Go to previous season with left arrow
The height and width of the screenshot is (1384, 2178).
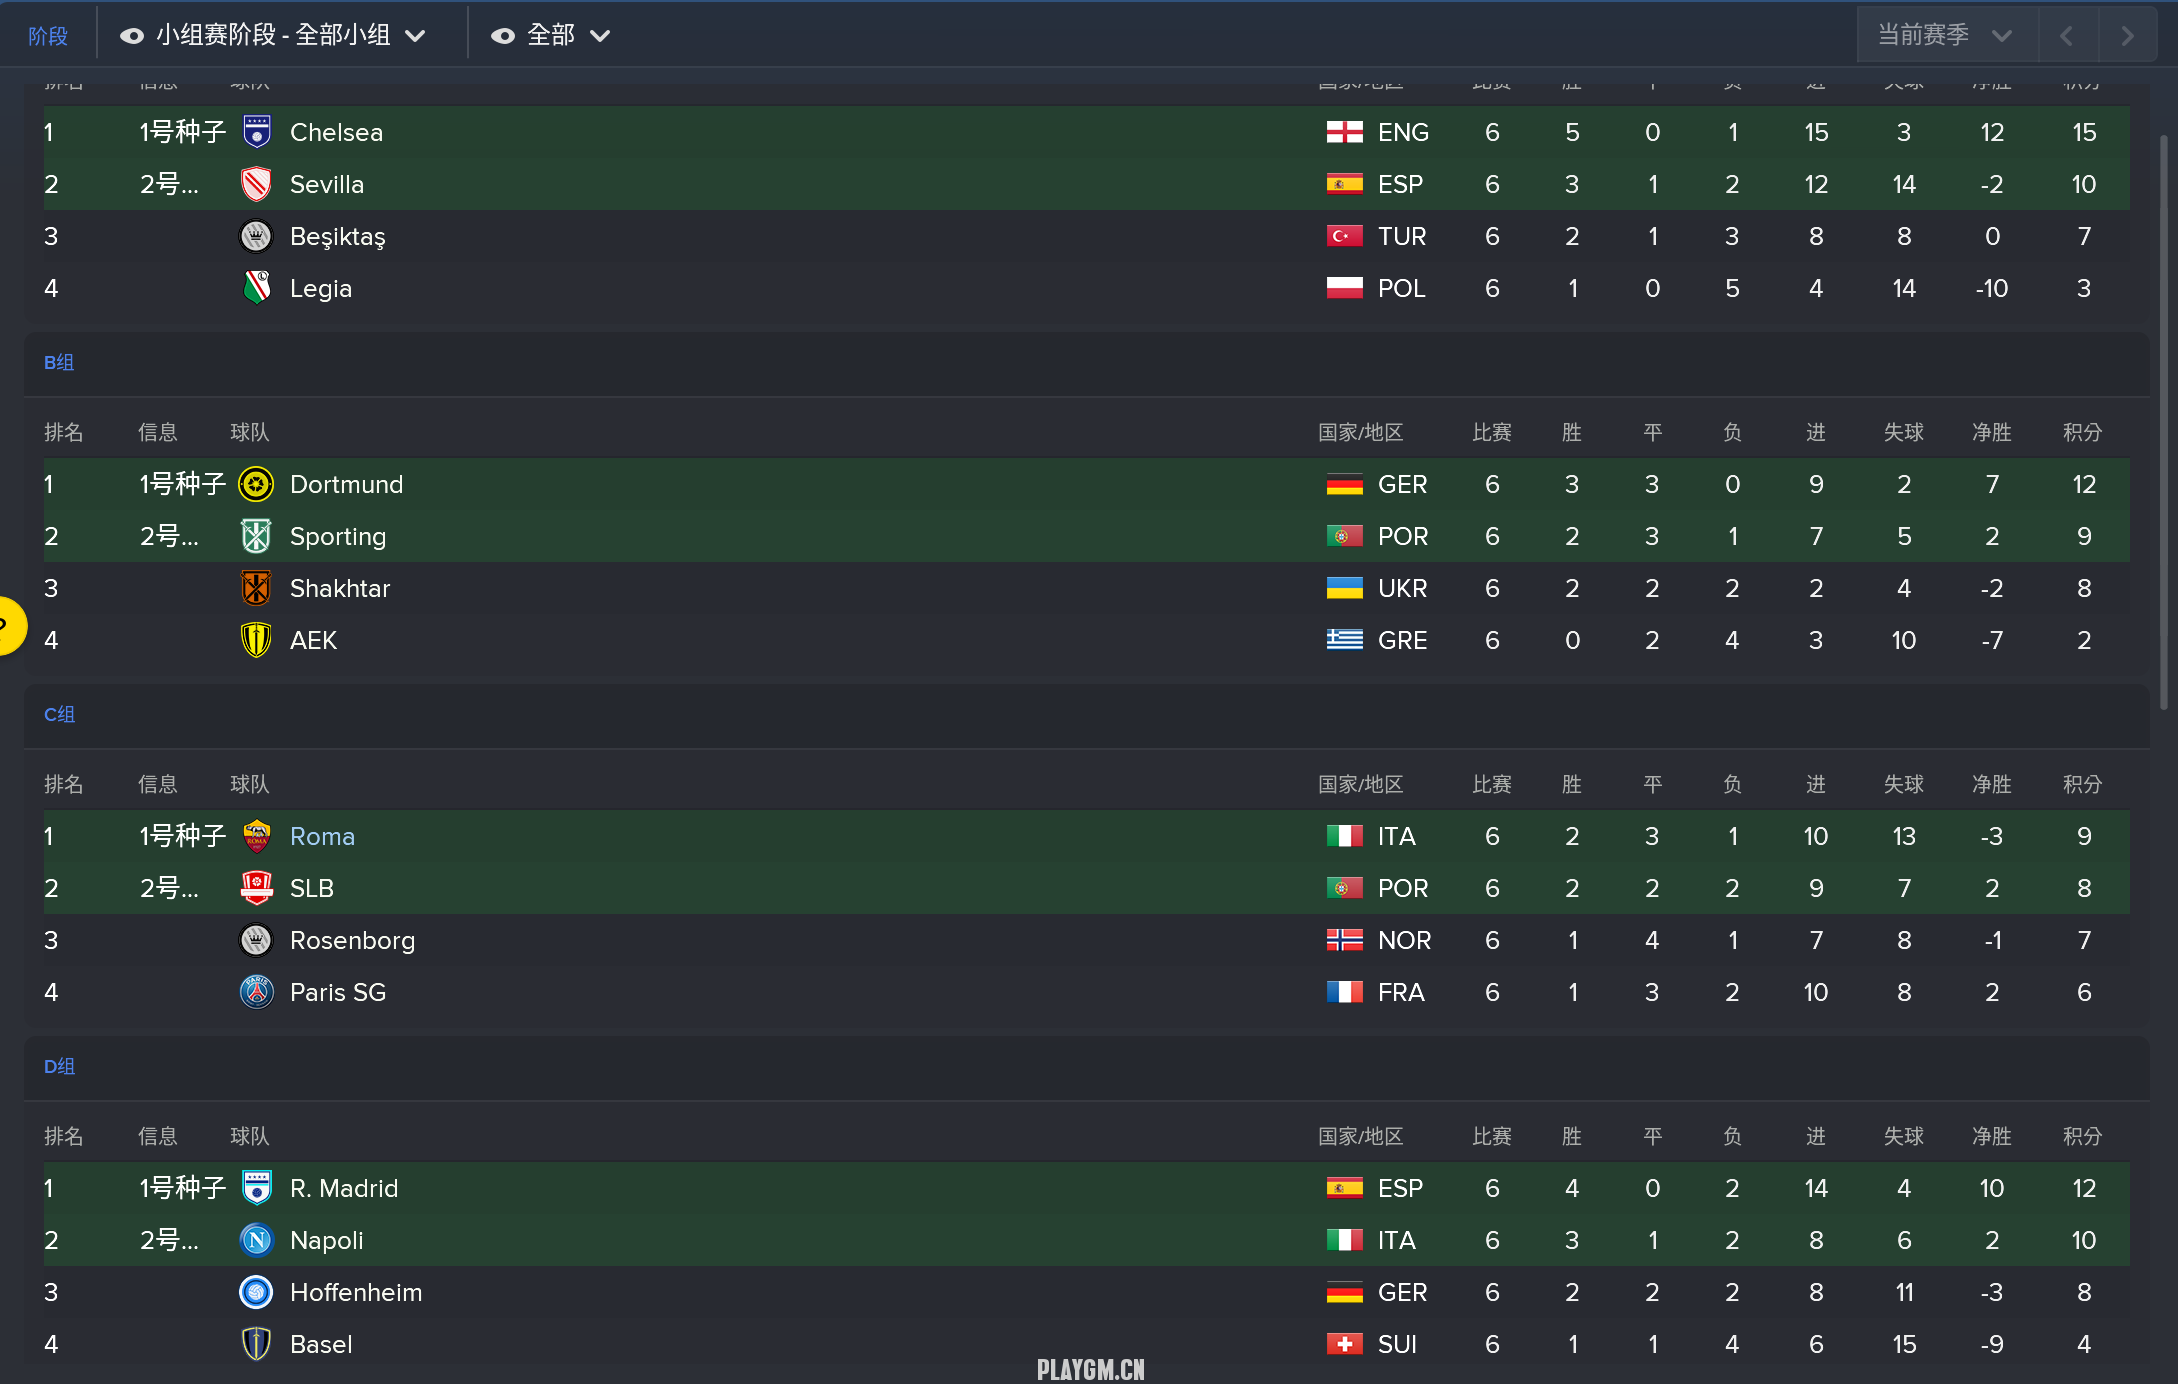tap(2067, 35)
